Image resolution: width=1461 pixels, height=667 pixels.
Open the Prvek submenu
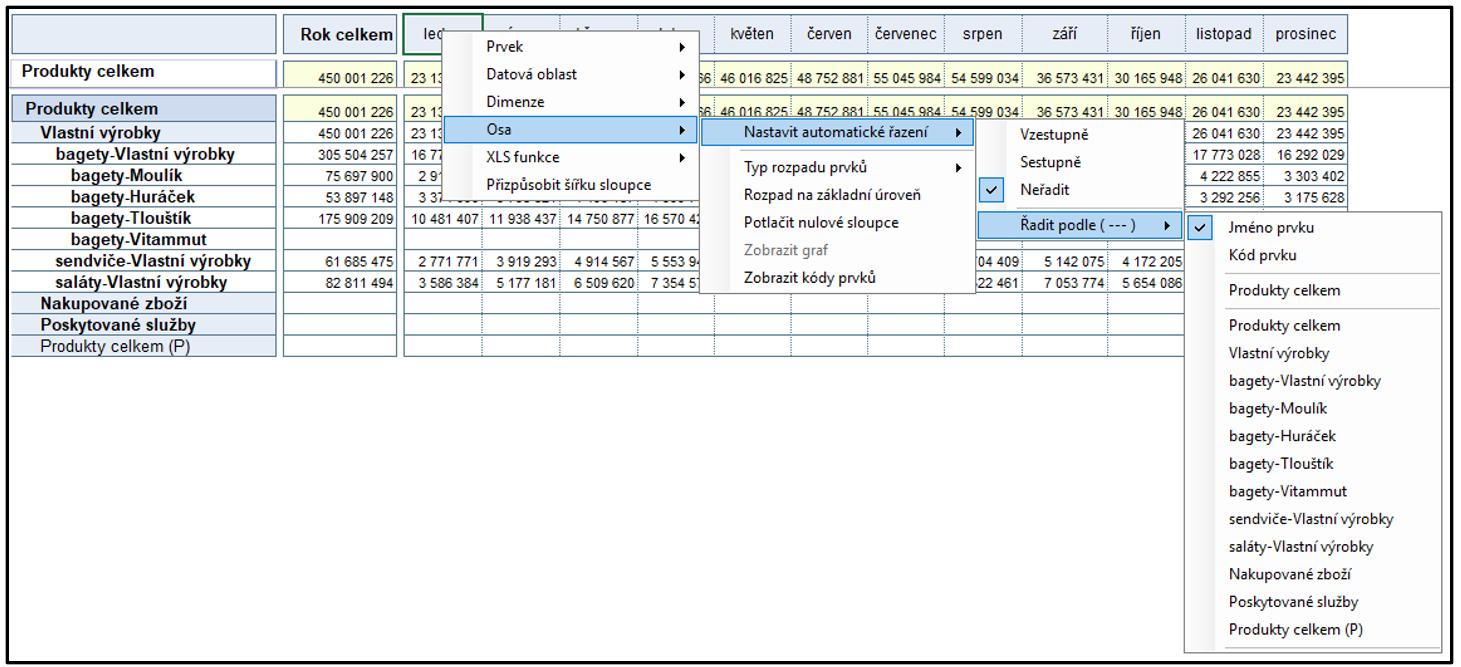571,47
